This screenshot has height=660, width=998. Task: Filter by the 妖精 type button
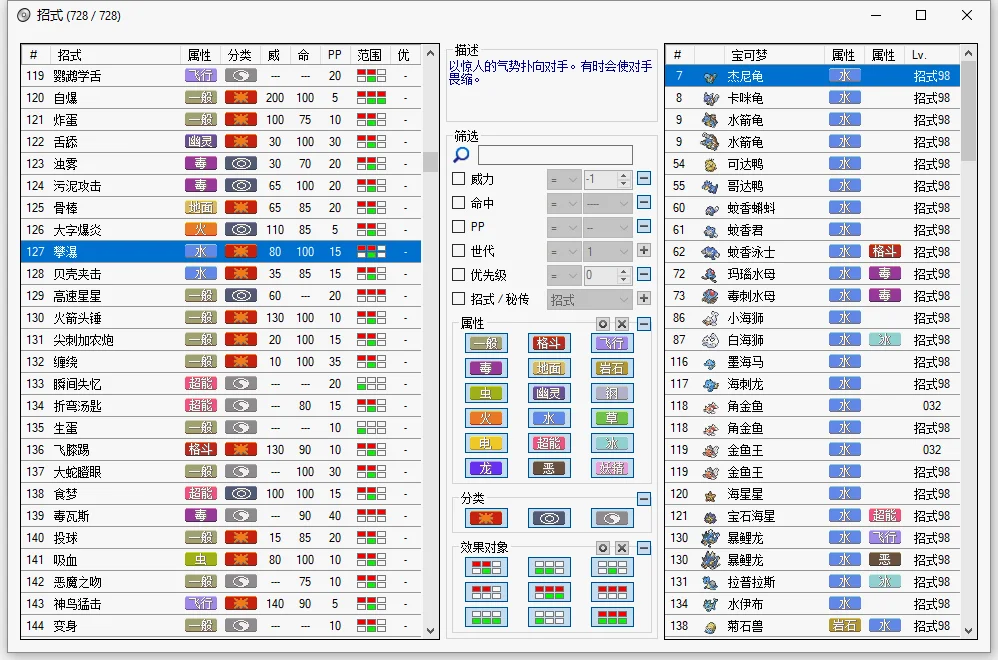pyautogui.click(x=612, y=468)
